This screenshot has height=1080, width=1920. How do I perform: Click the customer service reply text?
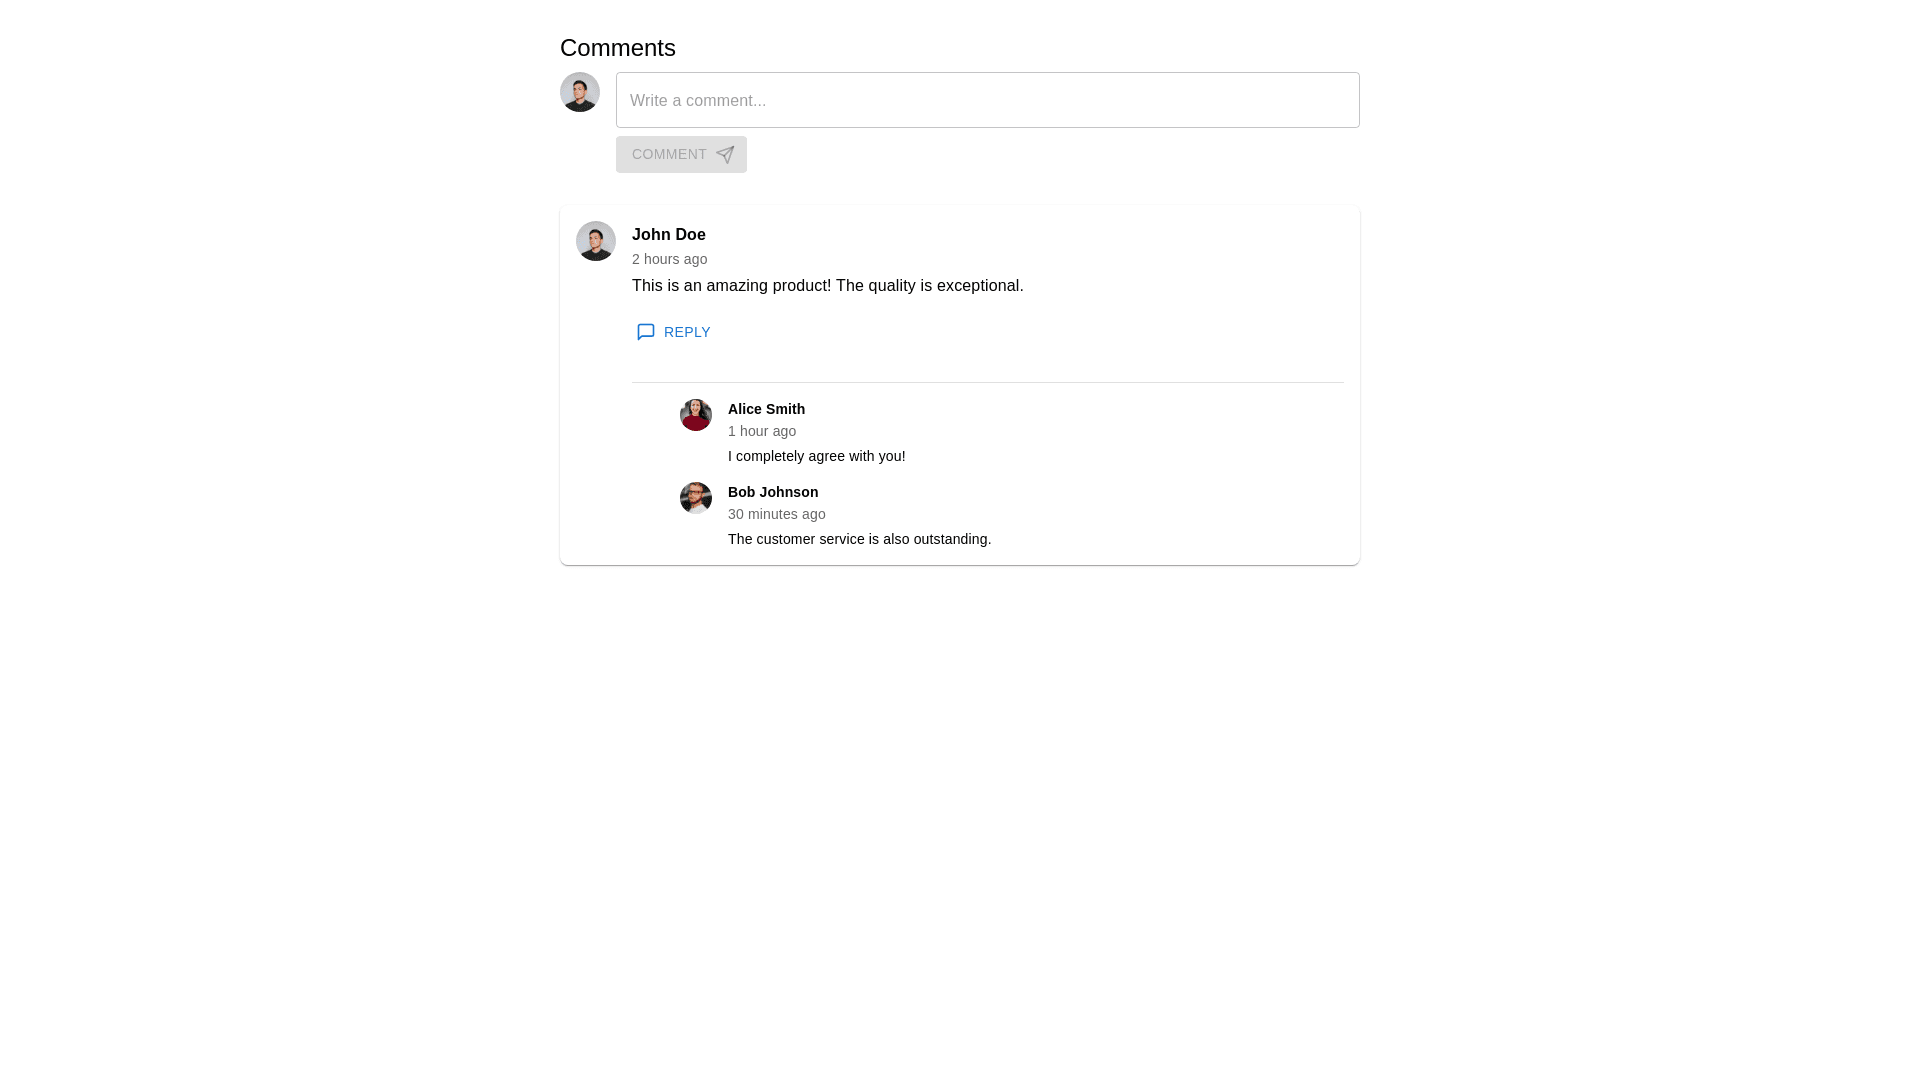pos(860,539)
